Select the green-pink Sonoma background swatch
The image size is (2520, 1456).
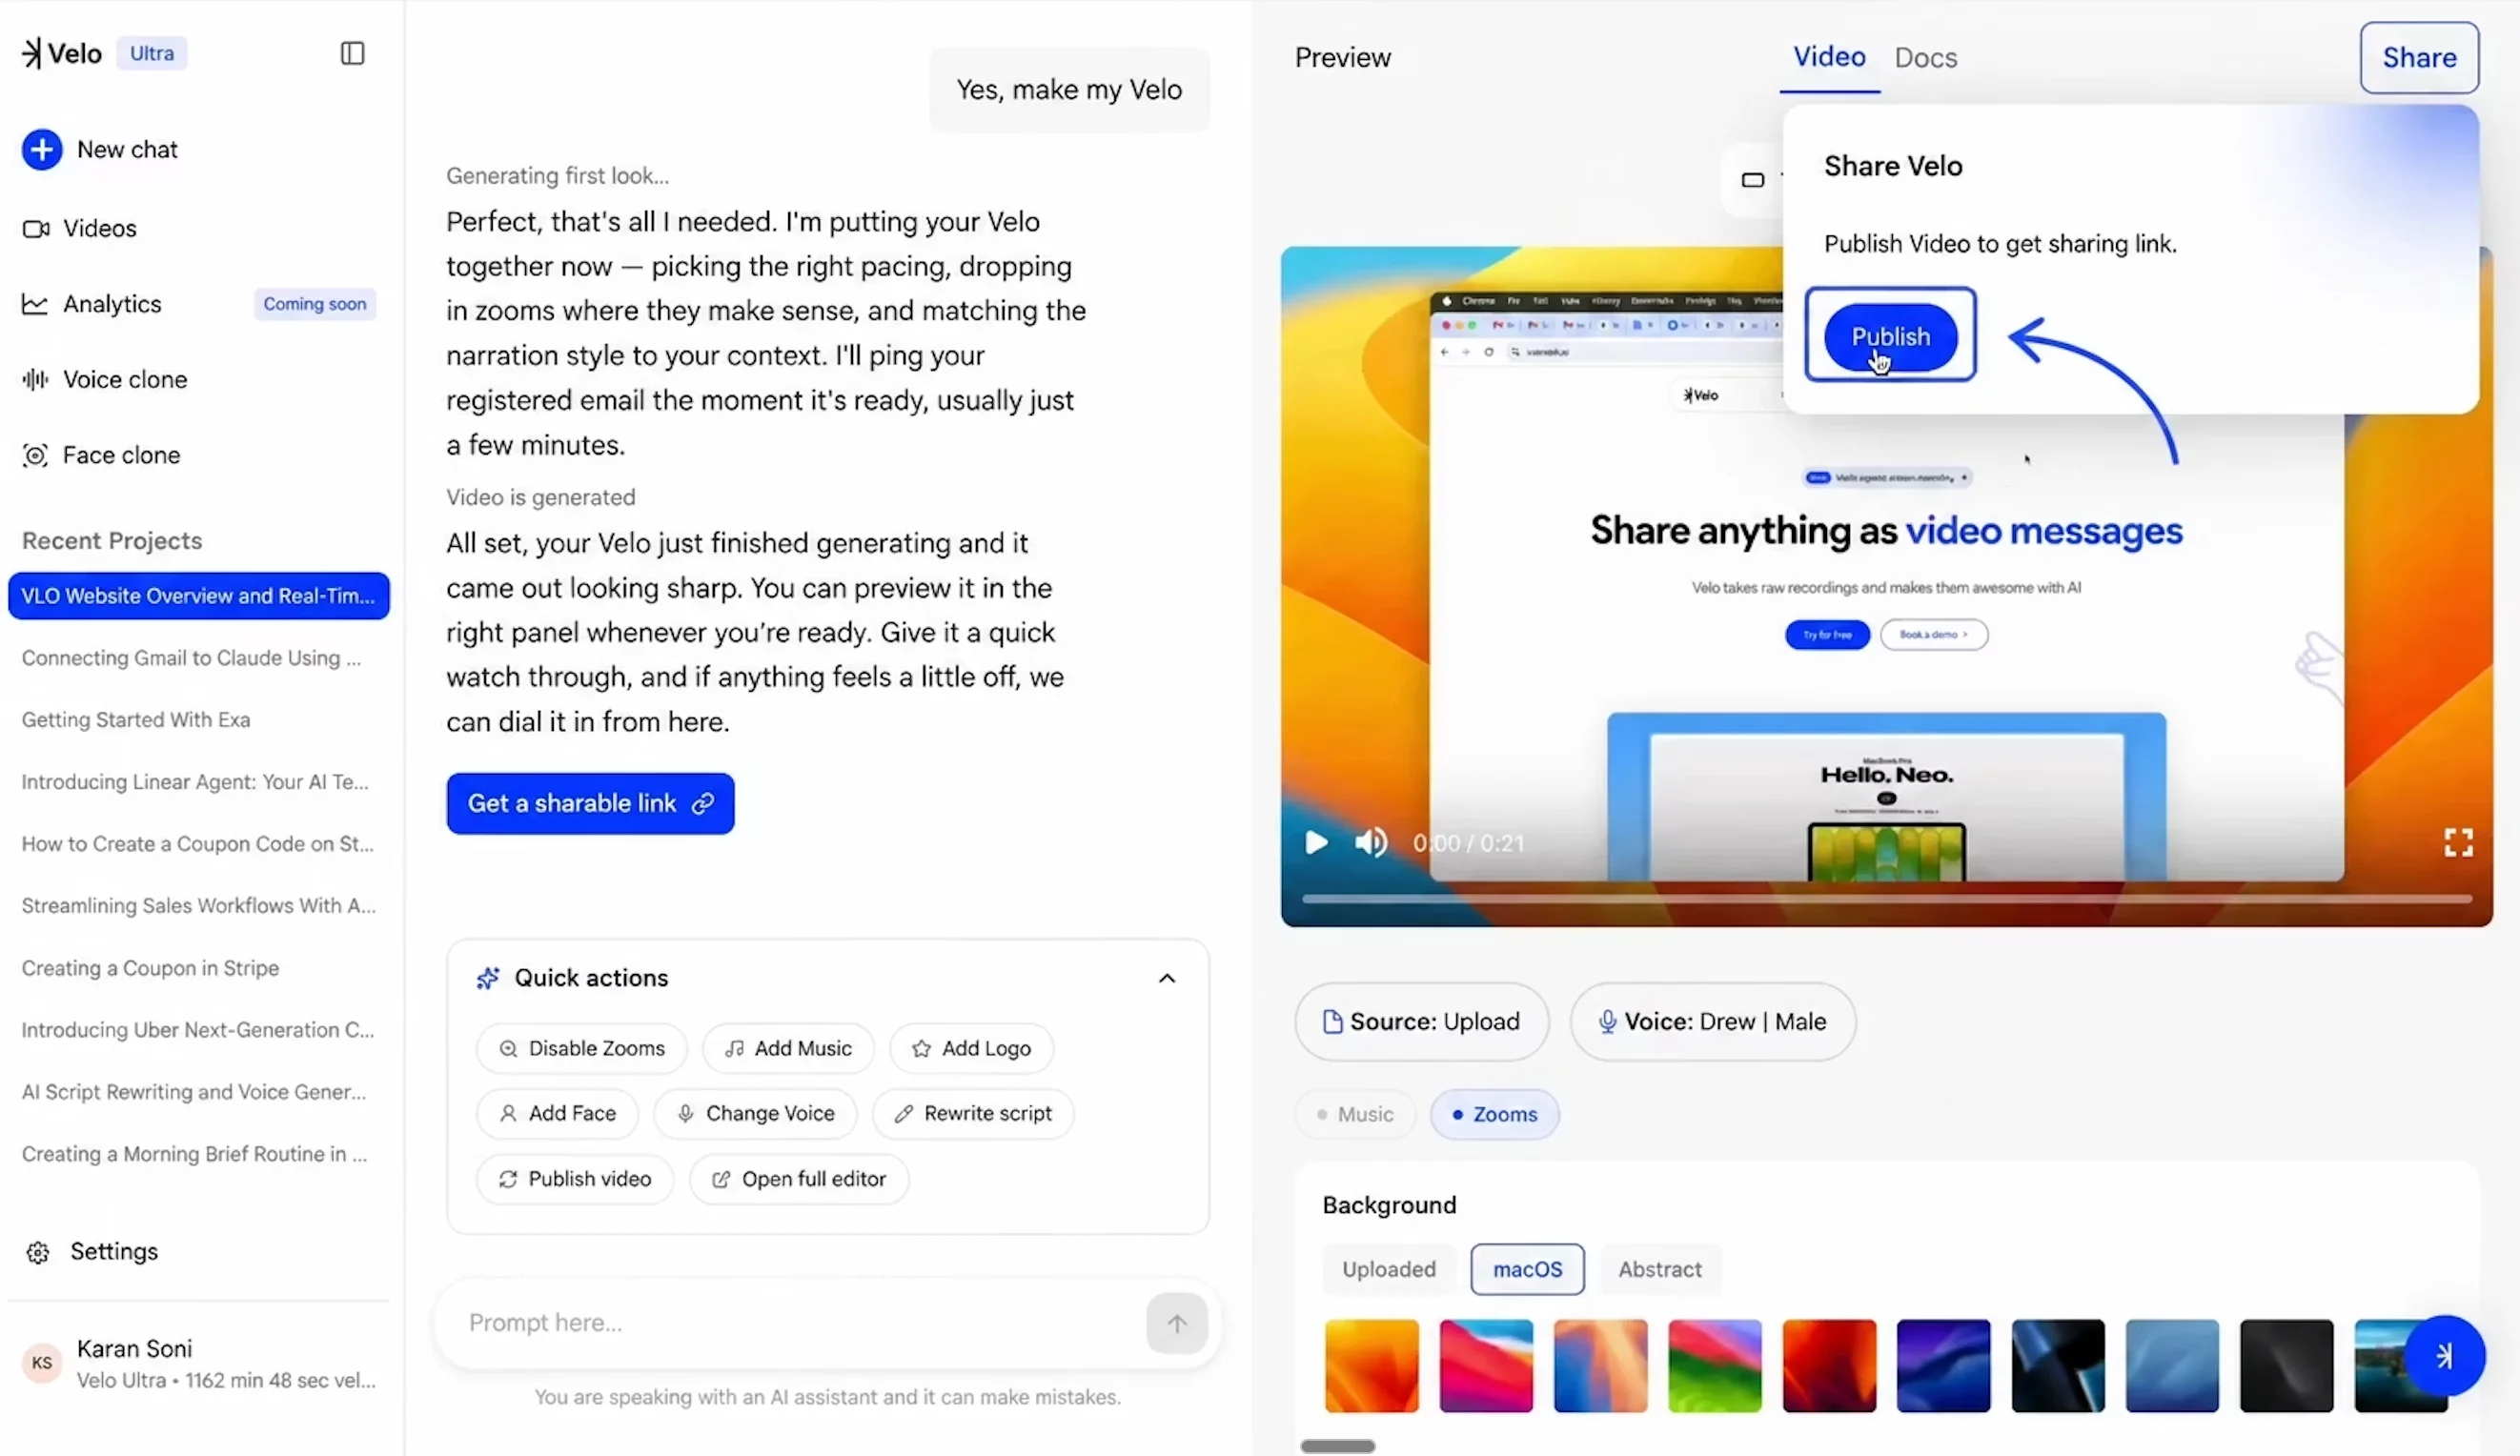click(1715, 1365)
